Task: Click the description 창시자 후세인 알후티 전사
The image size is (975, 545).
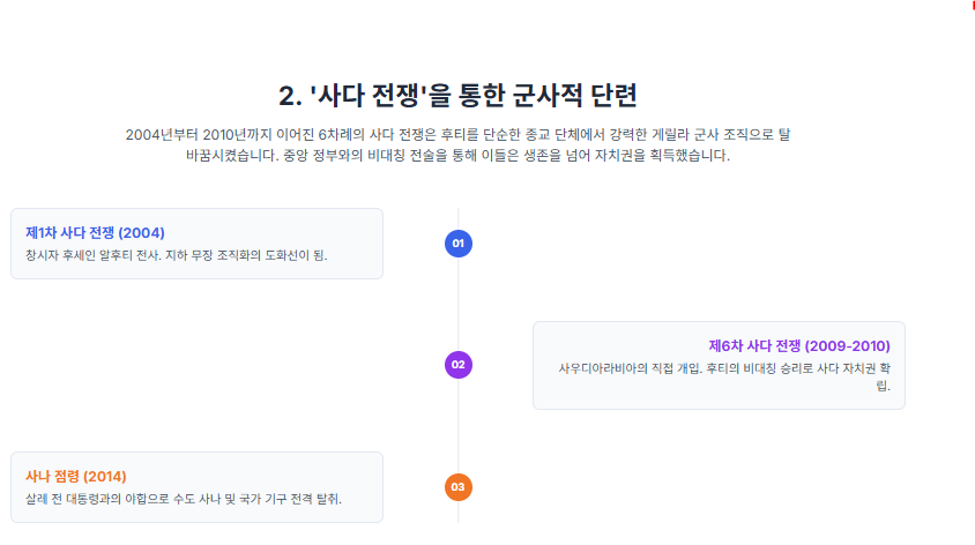Action: tap(176, 256)
